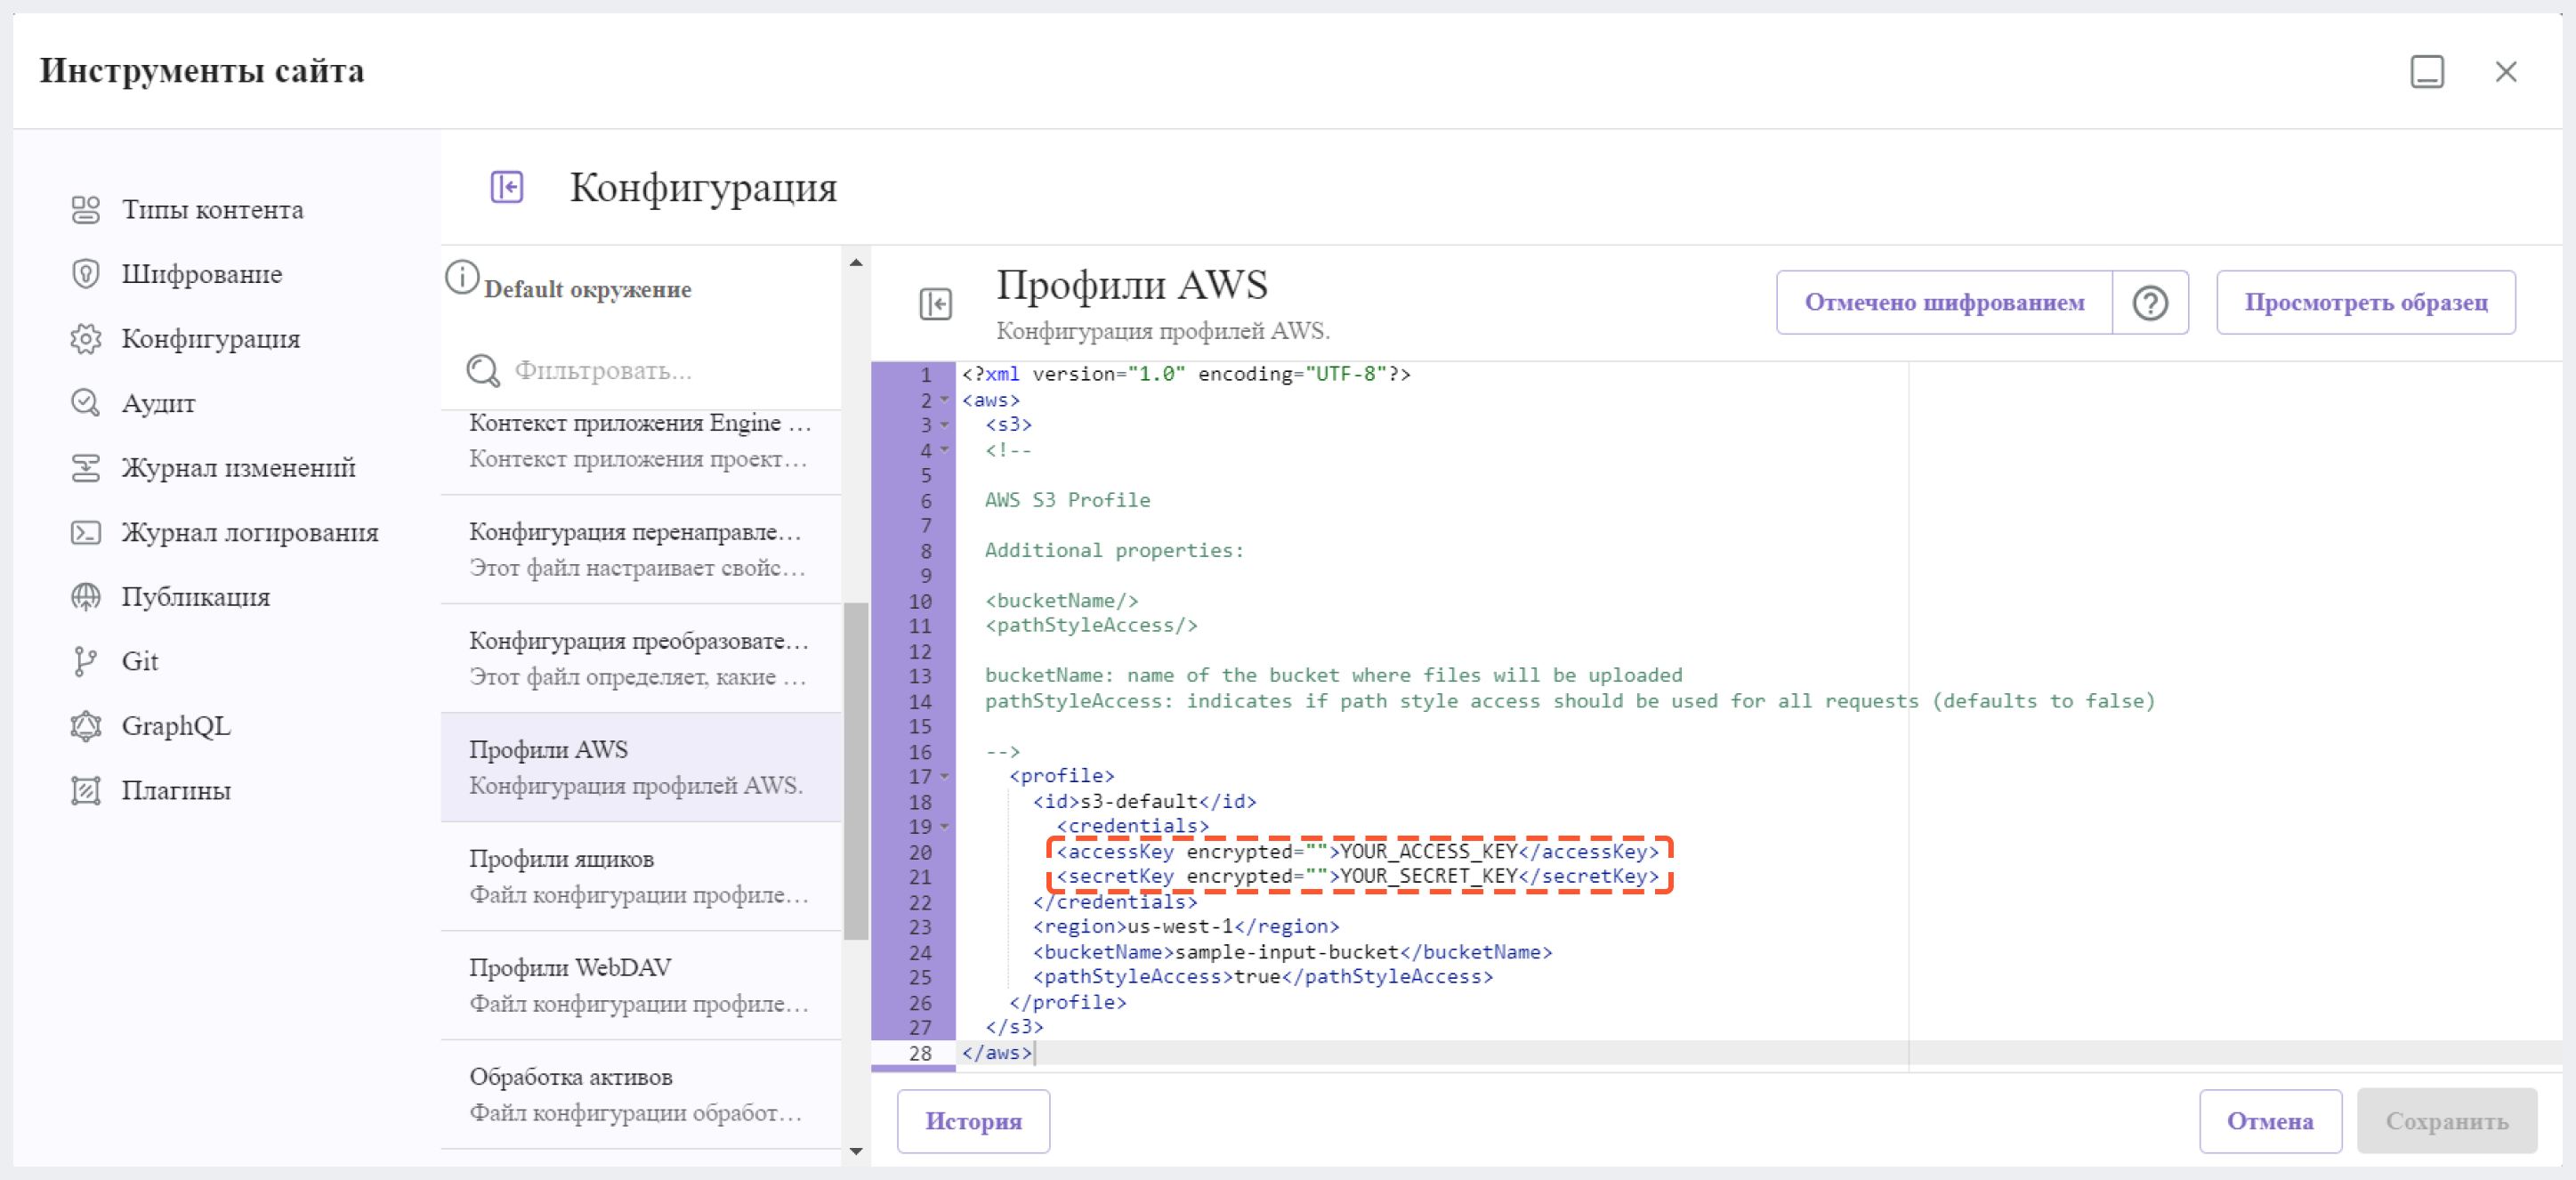Click YOUR_ACCESS_KEY text on line 20

[1428, 852]
